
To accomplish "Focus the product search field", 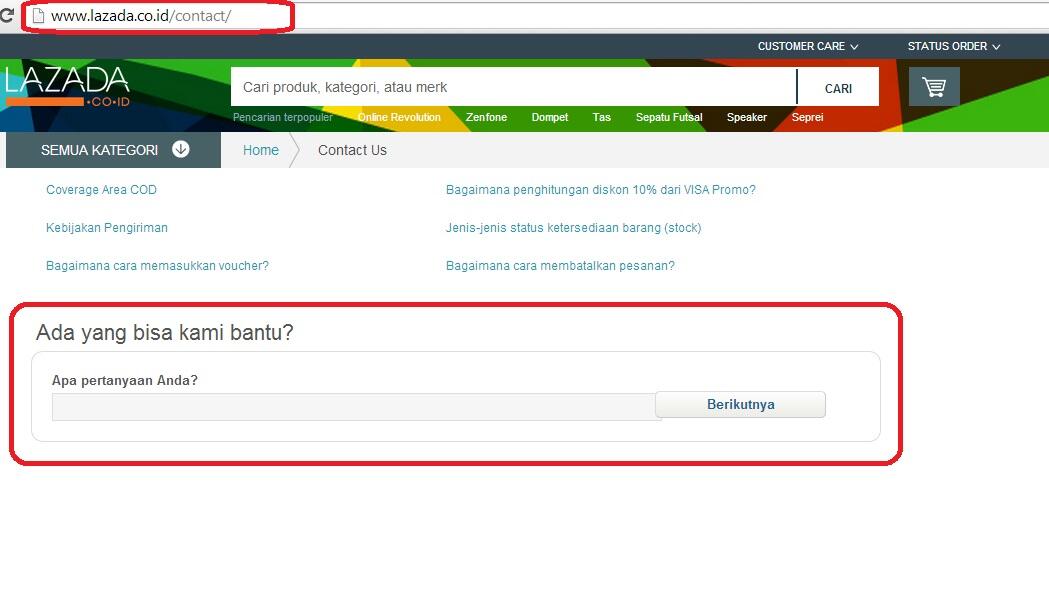I will (514, 87).
